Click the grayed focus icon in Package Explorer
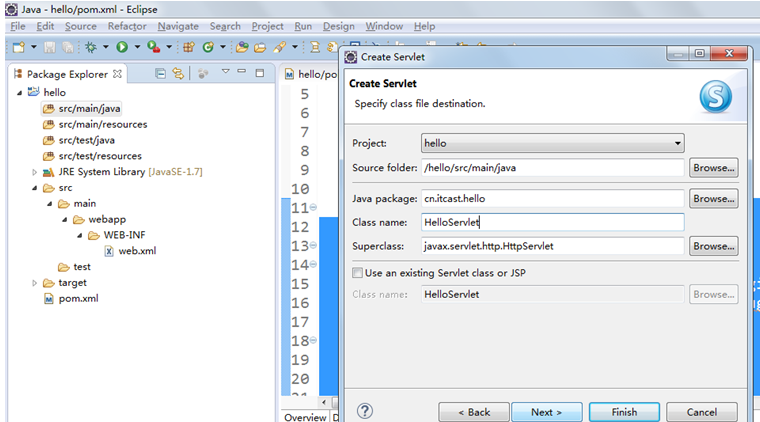Image resolution: width=760 pixels, height=422 pixels. coord(203,74)
